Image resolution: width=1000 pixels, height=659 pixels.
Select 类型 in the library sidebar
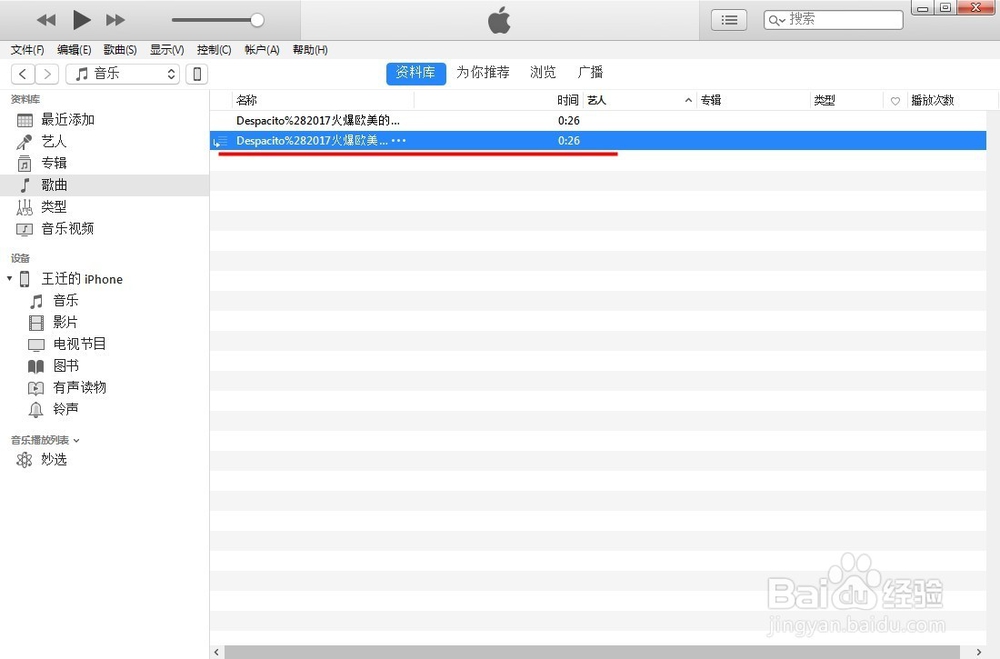click(54, 207)
